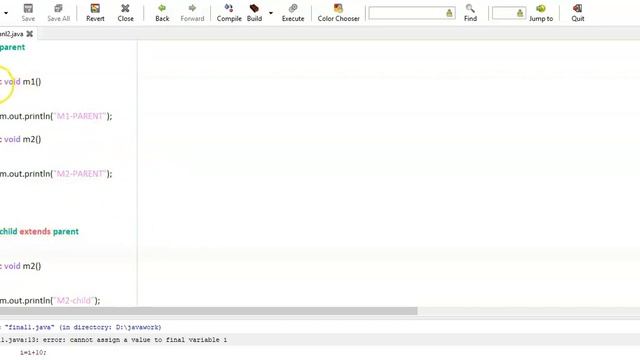The width and height of the screenshot is (640, 360).
Task: Clear the search field with the broom icon
Action: (x=449, y=13)
